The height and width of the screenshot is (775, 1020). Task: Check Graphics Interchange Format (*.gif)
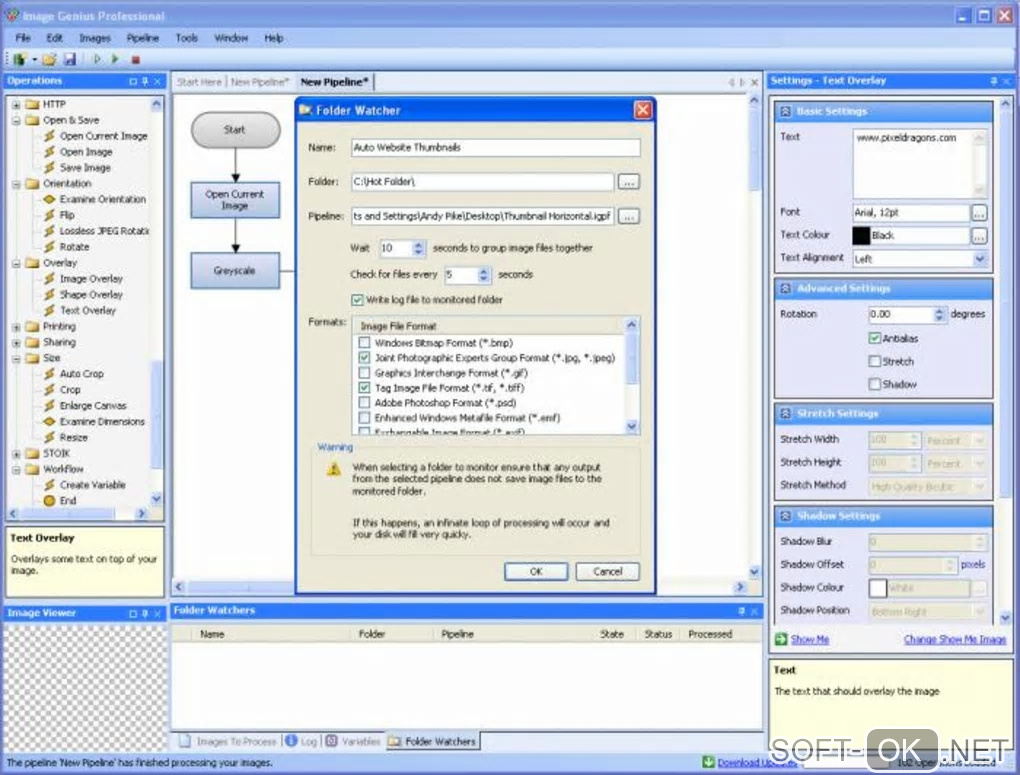point(364,373)
